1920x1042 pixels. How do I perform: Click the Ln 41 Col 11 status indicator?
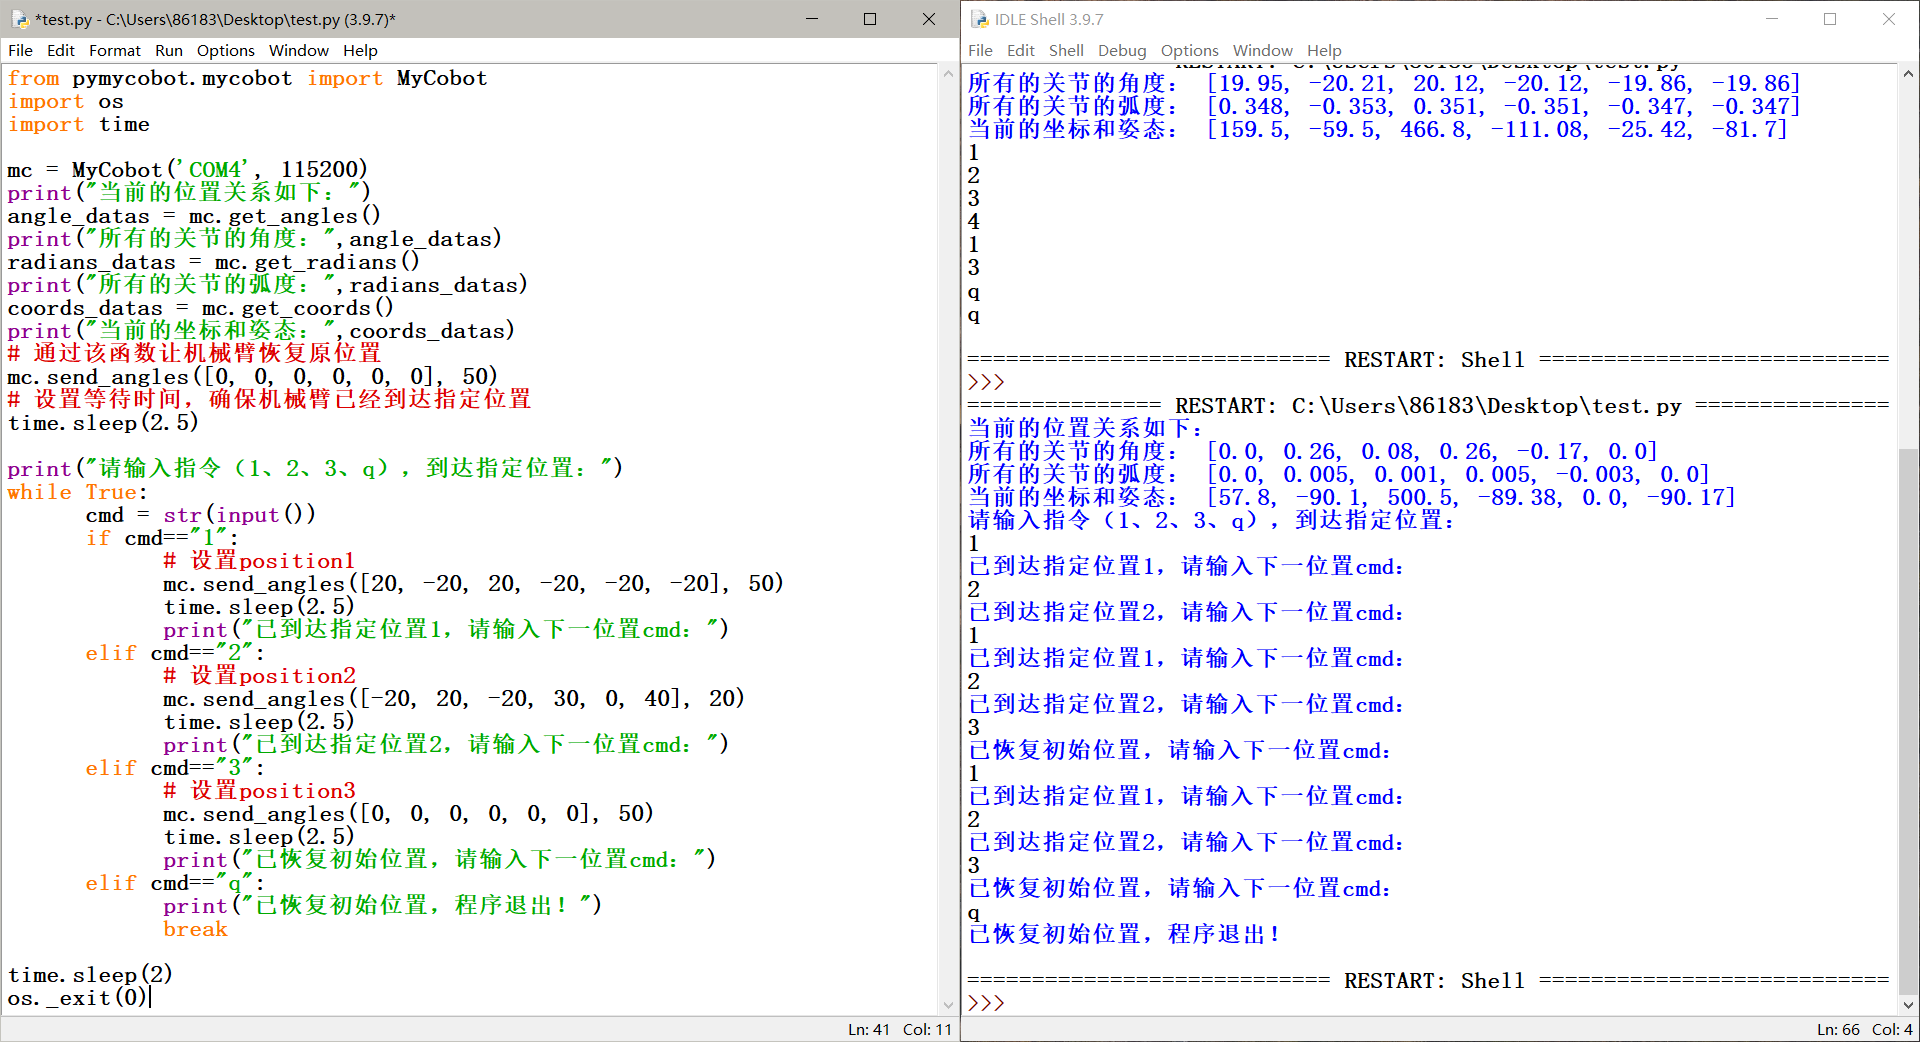click(x=898, y=1029)
